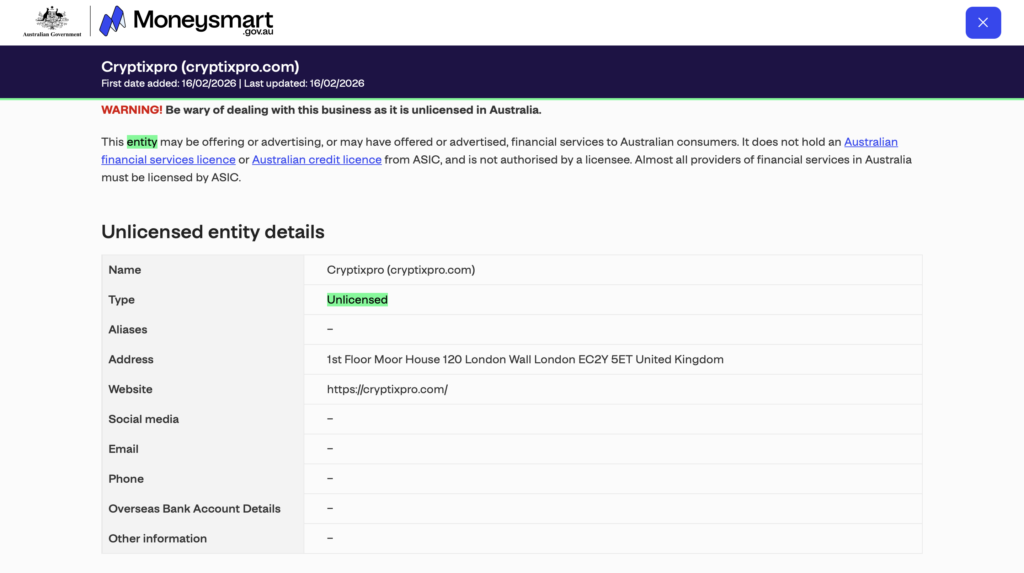Click the London Wall address value
The image size is (1024, 573).
point(525,359)
